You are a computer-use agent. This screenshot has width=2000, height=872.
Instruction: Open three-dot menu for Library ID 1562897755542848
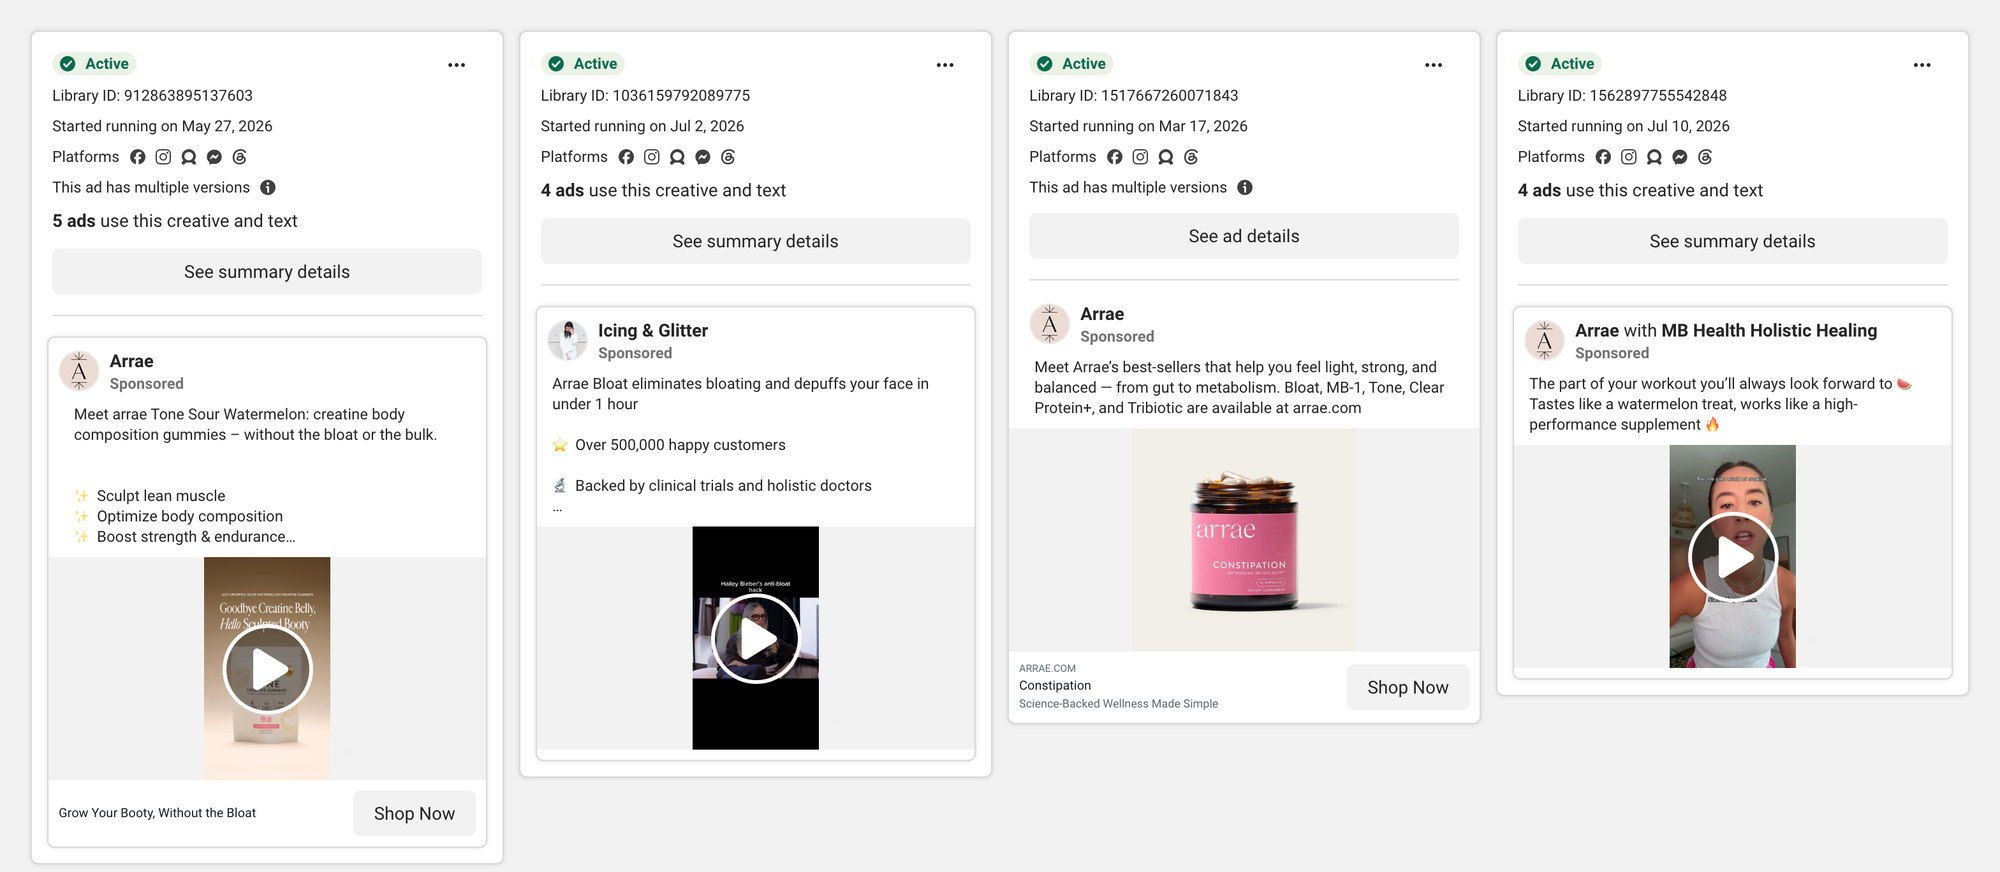click(1922, 65)
